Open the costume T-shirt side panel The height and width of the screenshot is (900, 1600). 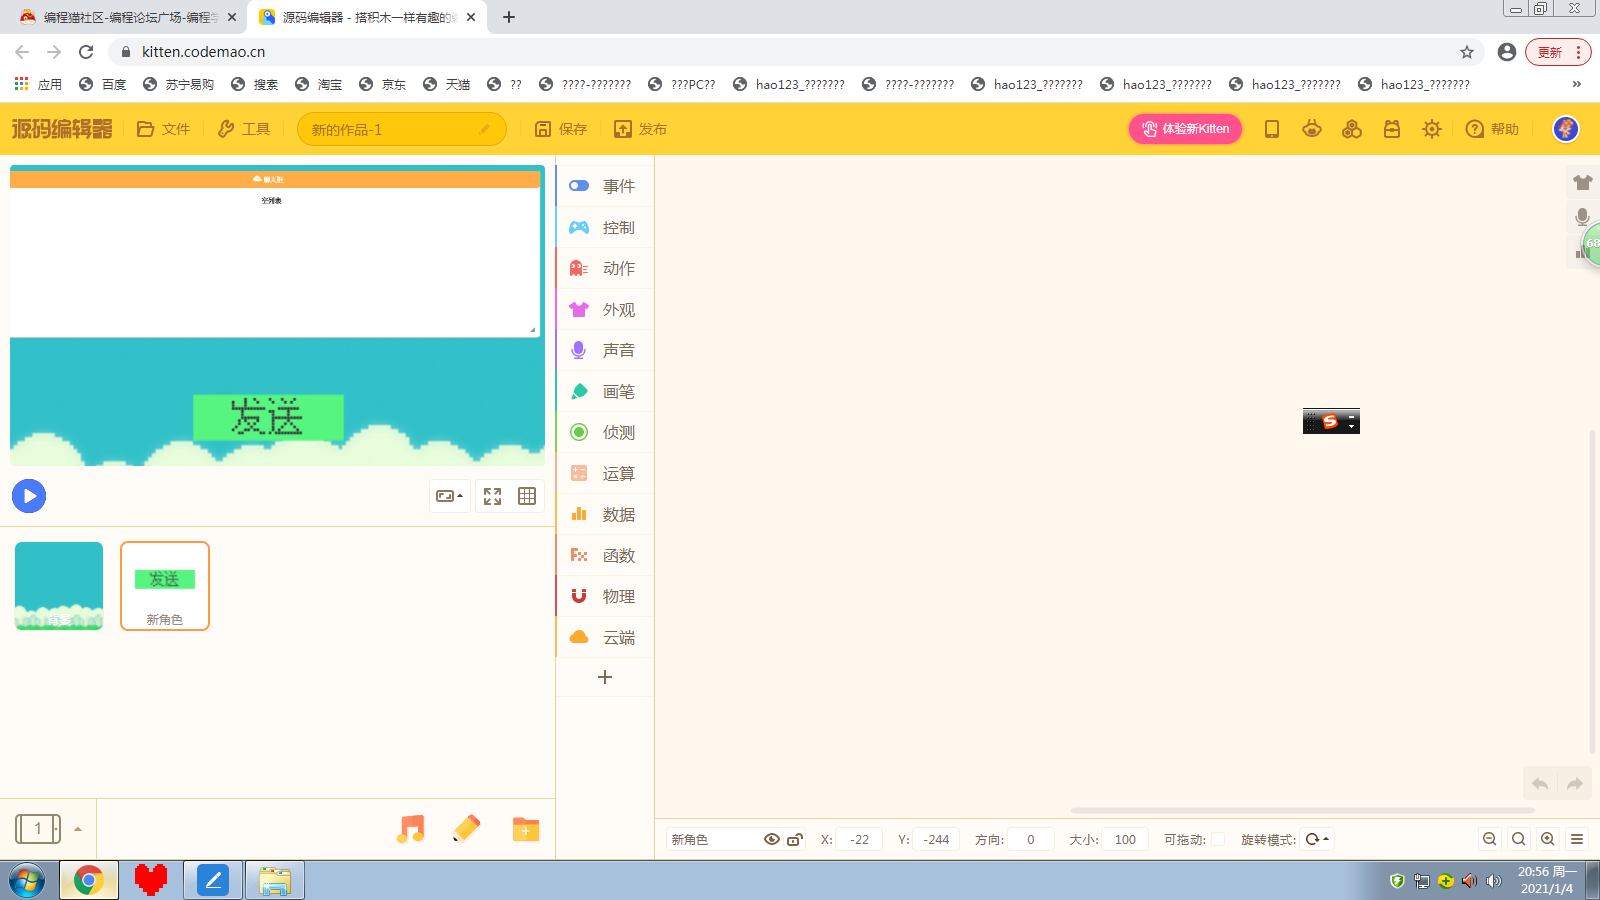tap(1583, 182)
